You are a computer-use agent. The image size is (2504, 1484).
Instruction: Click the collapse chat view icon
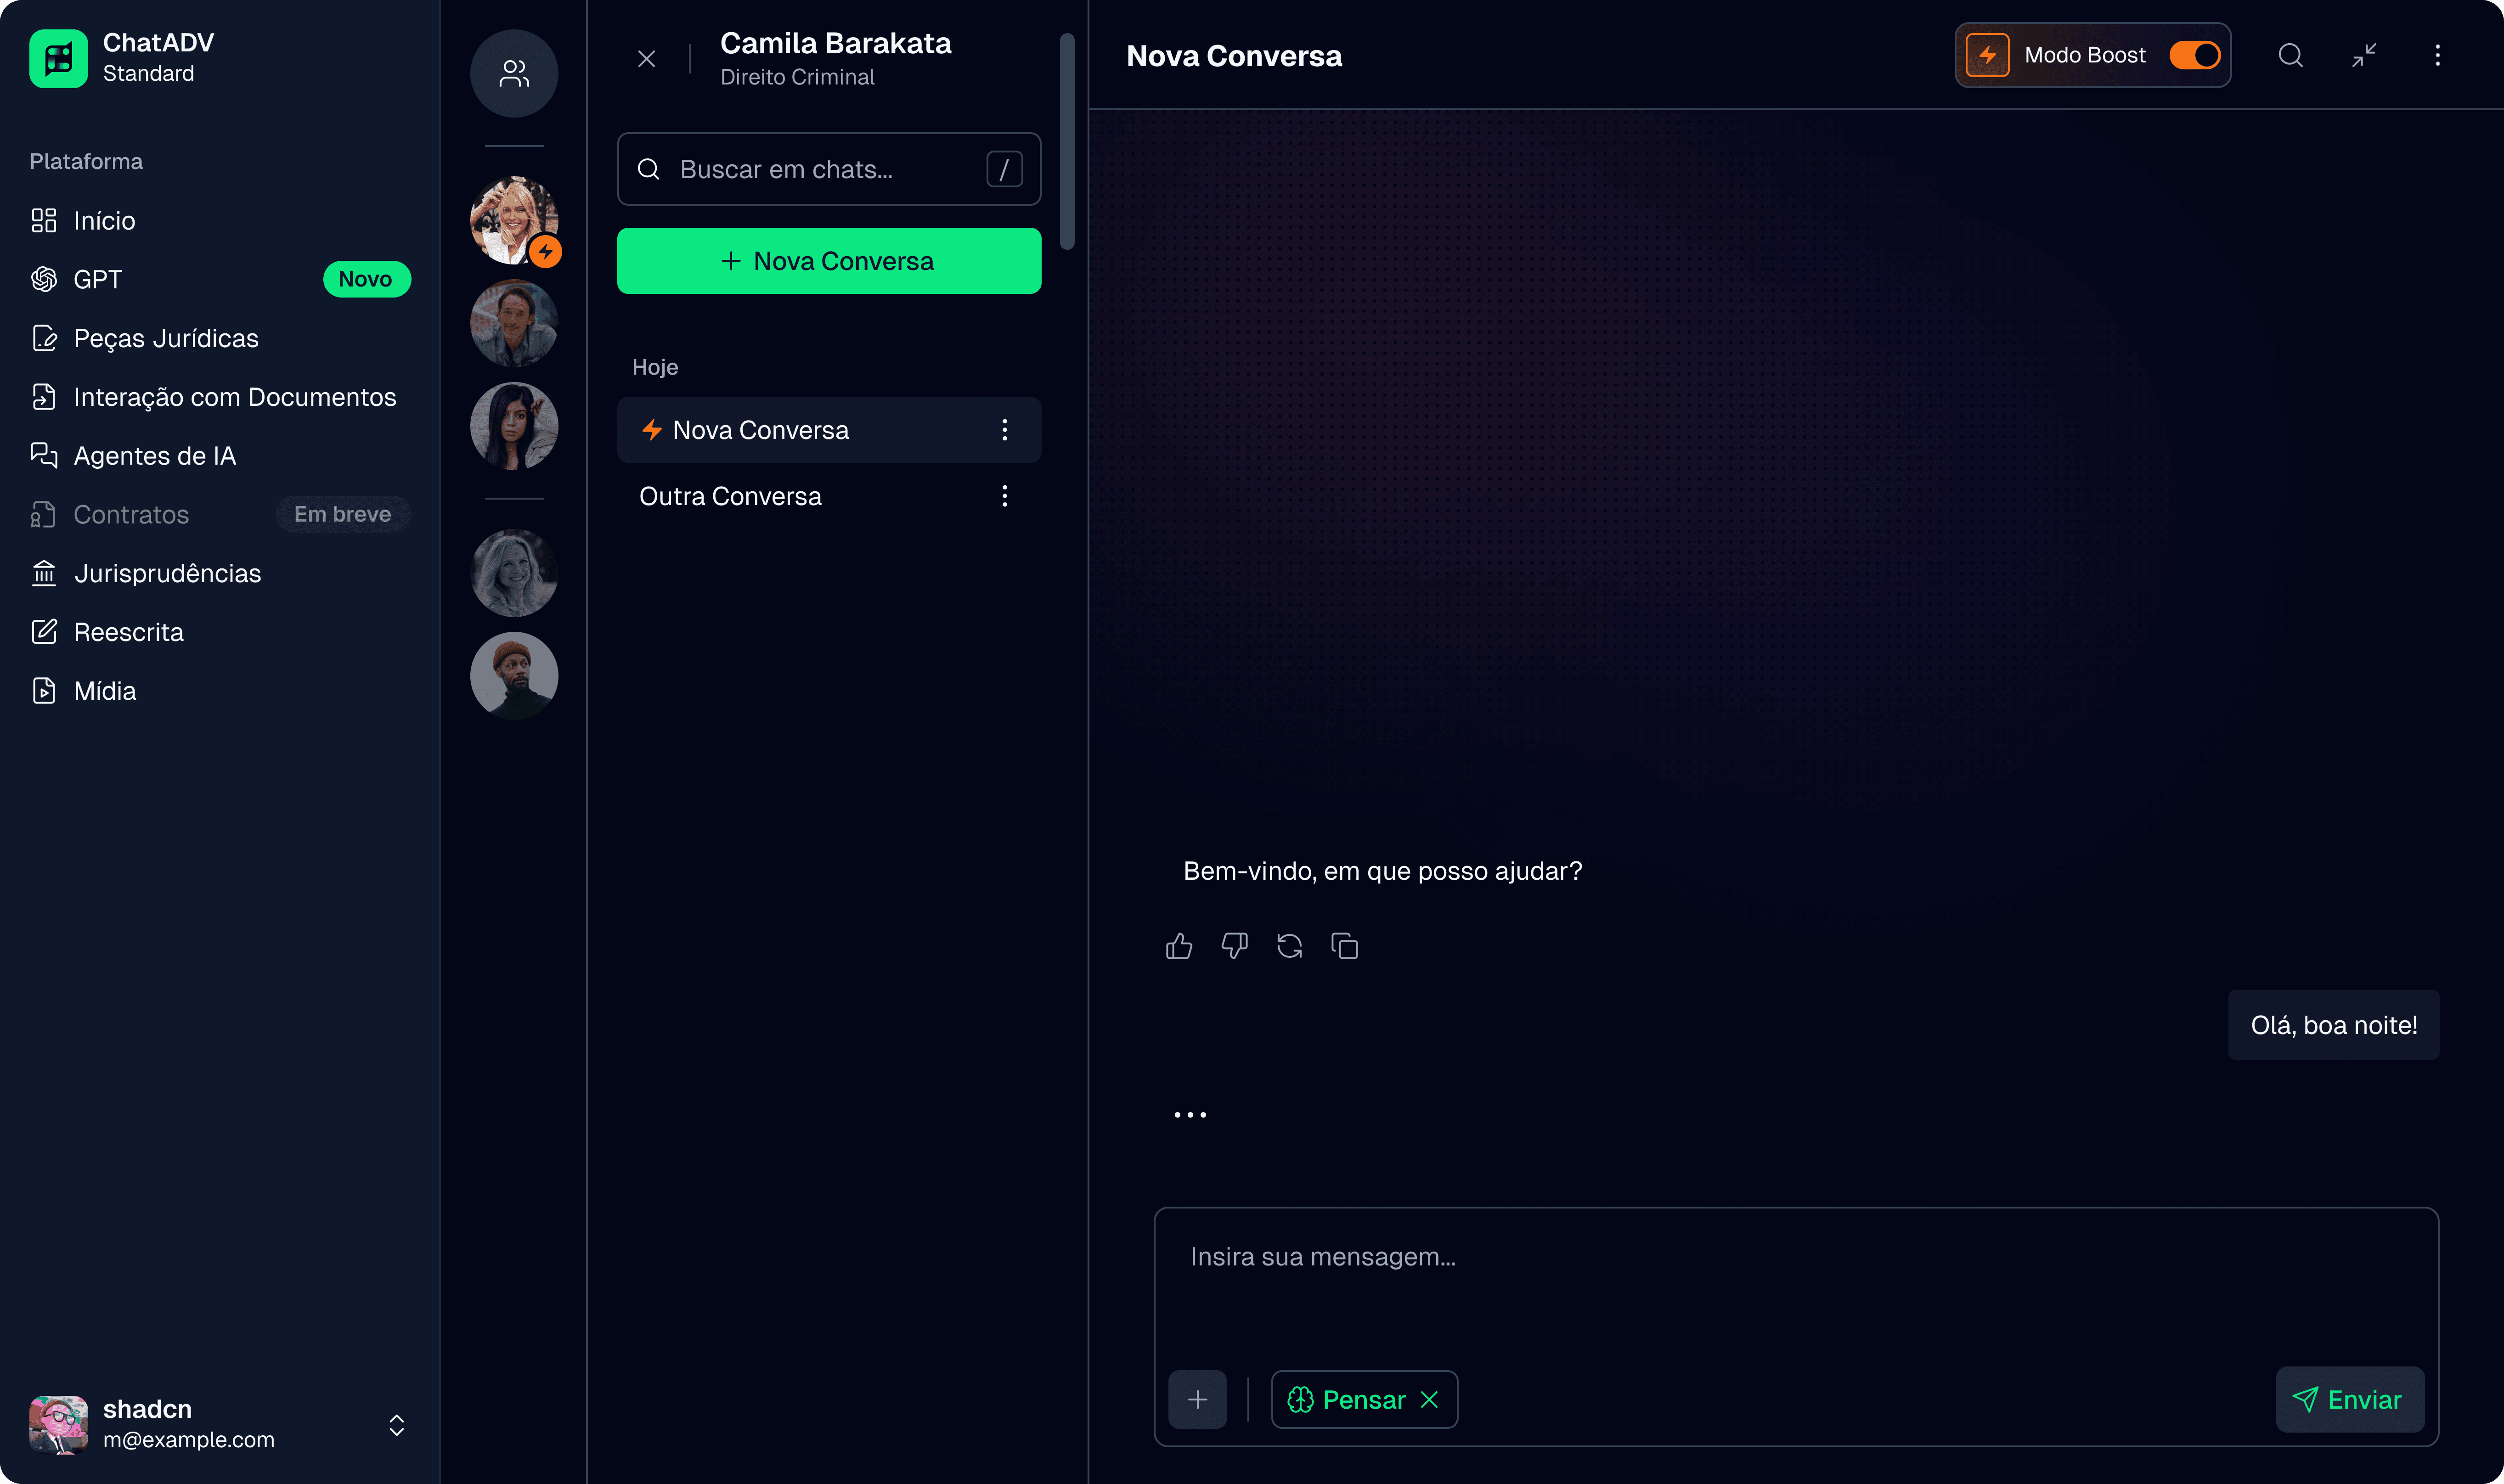pos(2364,56)
